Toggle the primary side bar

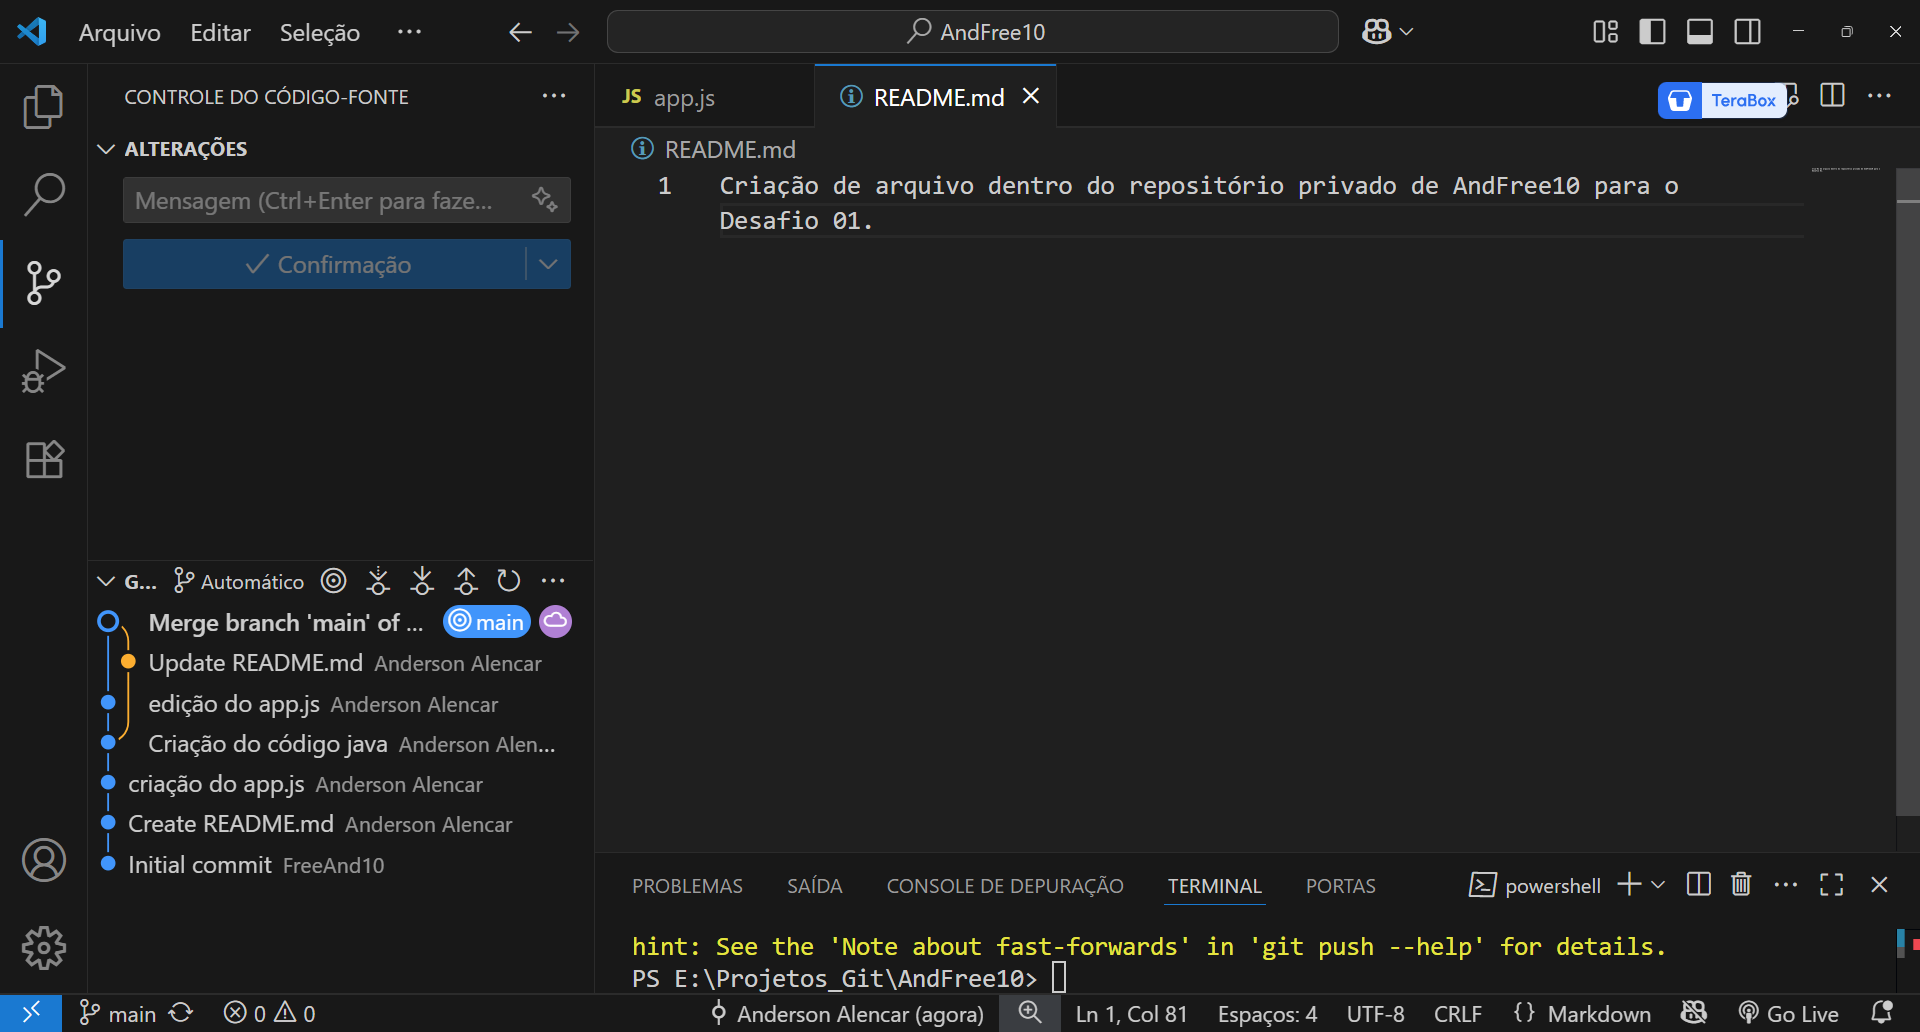(x=1652, y=32)
